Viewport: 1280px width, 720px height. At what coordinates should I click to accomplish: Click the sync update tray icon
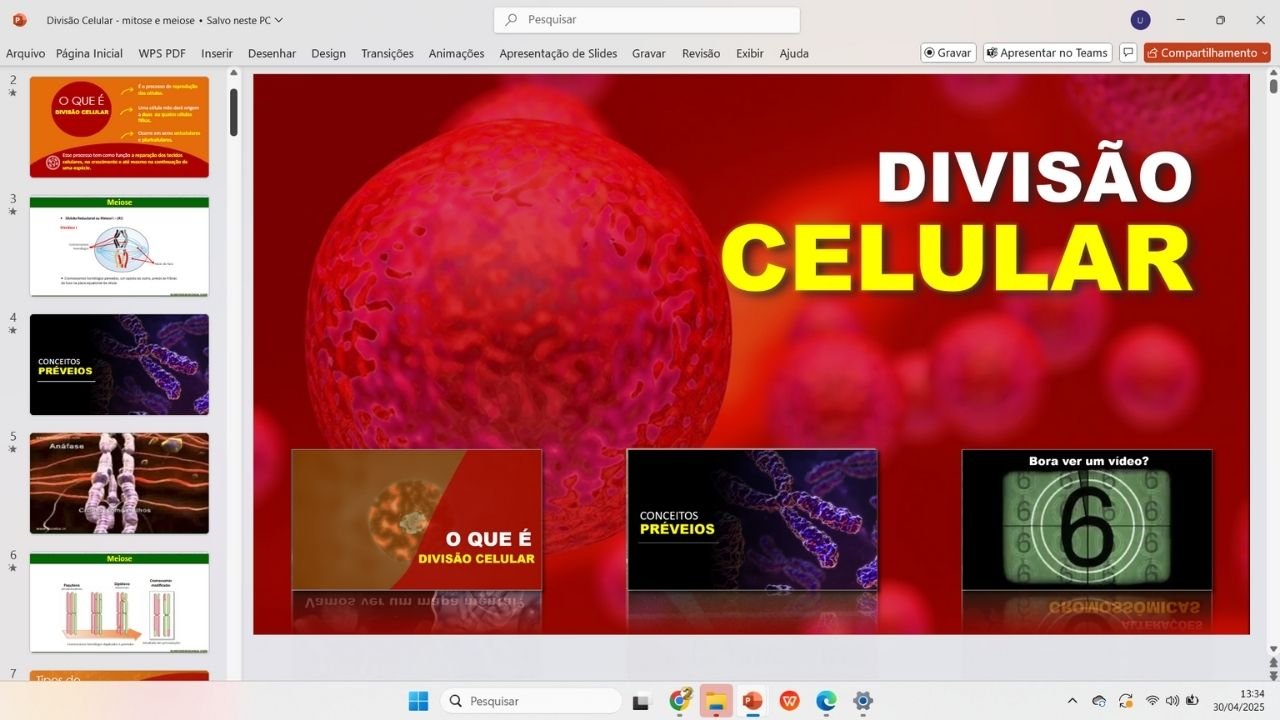coord(1126,701)
